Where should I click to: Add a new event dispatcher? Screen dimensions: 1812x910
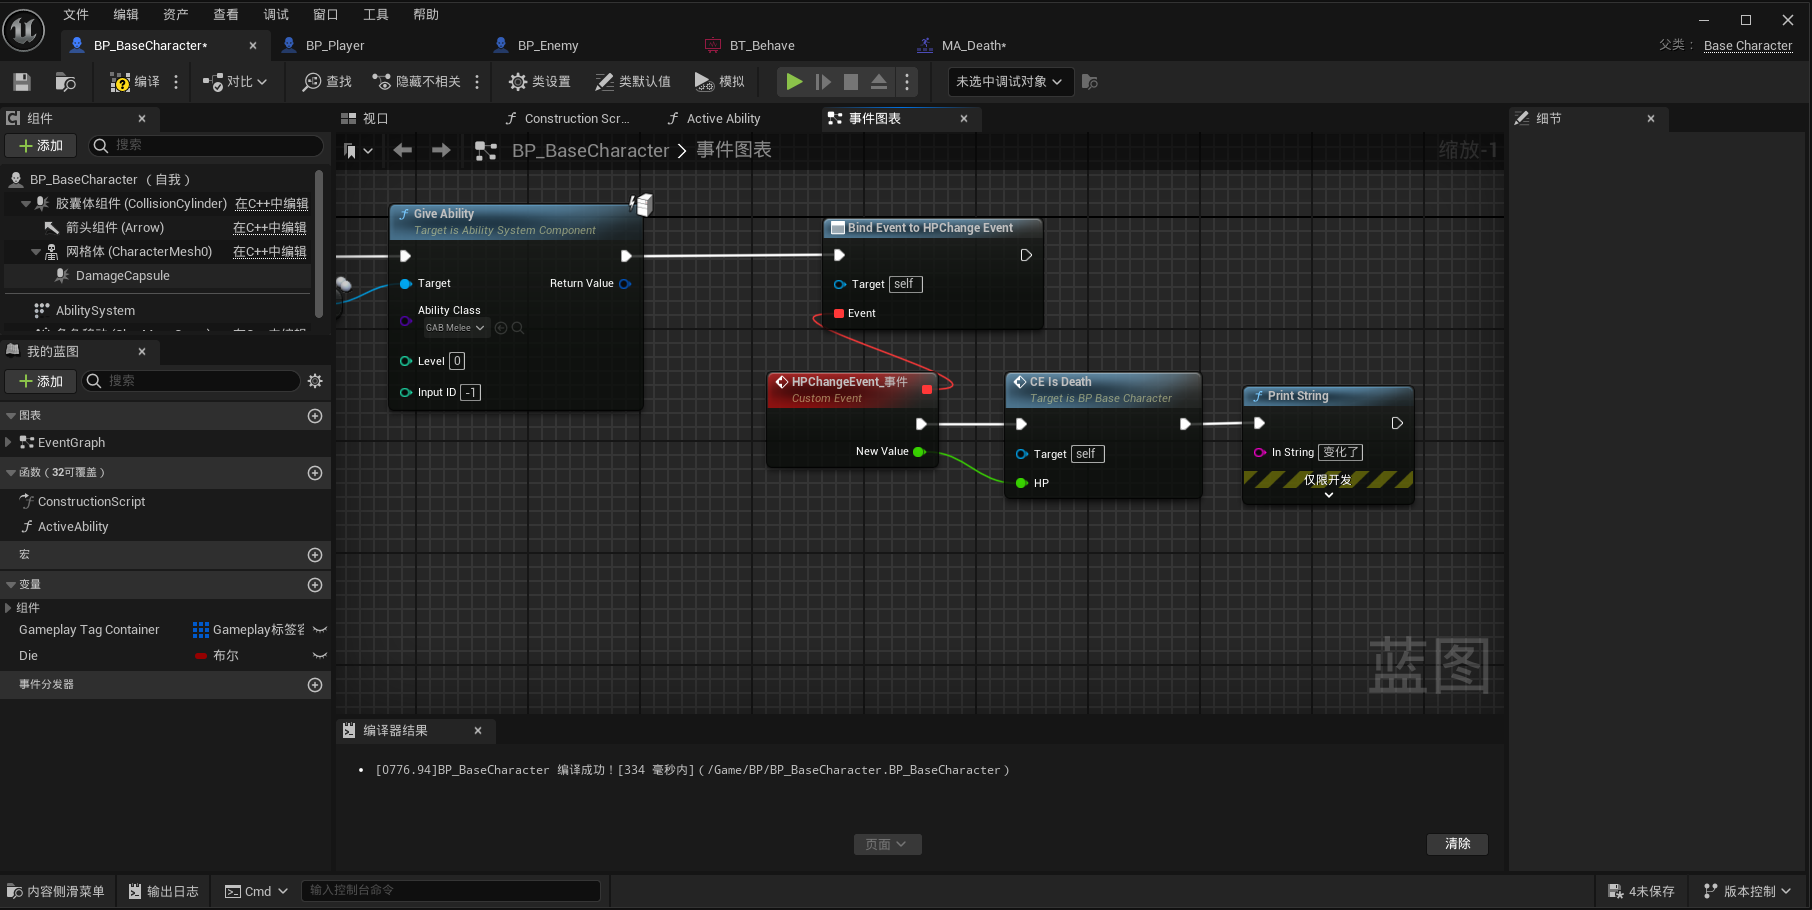click(x=315, y=685)
